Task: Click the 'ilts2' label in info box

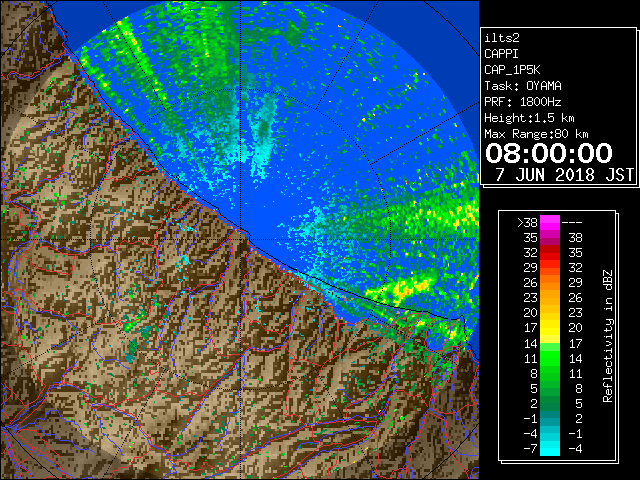Action: 502,38
